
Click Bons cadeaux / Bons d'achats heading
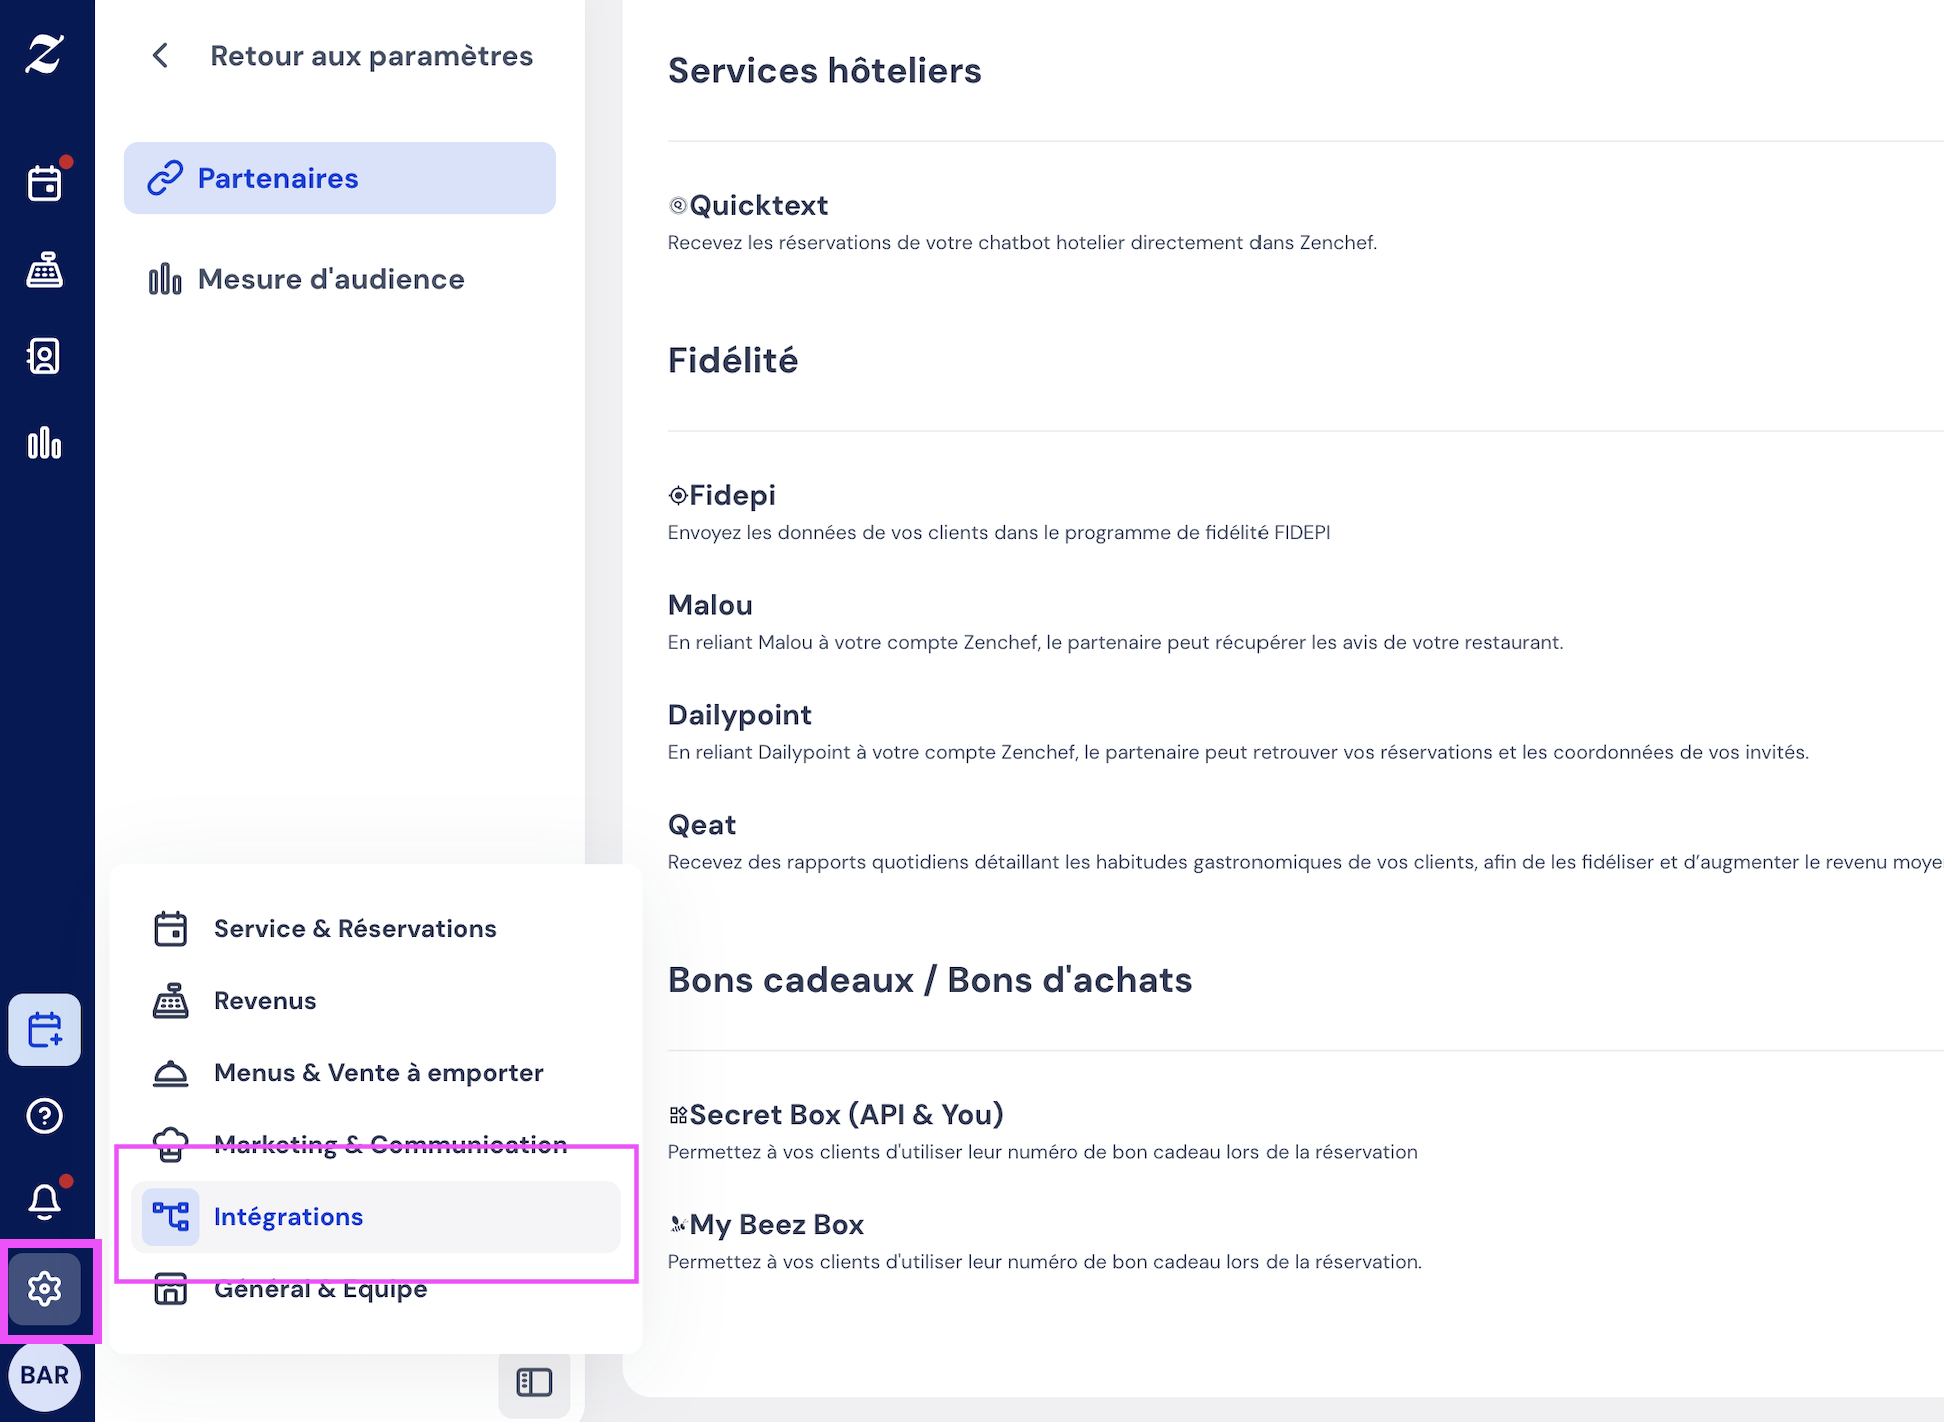[x=930, y=980]
